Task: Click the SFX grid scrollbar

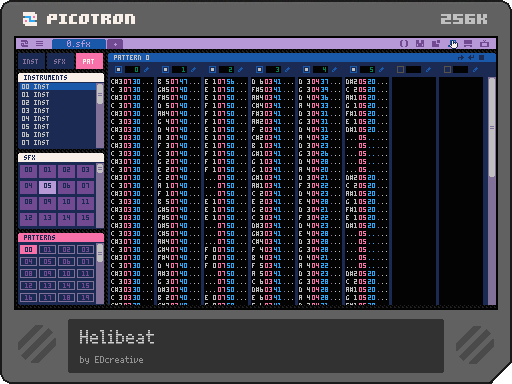Action: coord(100,196)
